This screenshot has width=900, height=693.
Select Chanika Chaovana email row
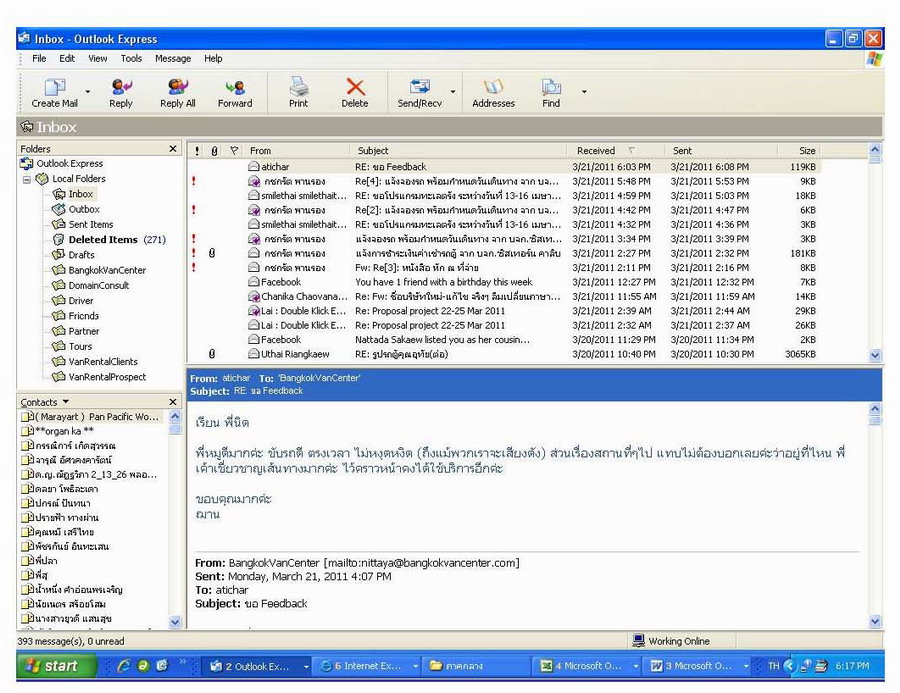(x=504, y=296)
